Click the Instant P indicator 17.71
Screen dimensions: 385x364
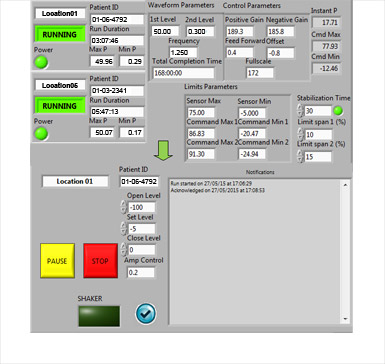326,23
